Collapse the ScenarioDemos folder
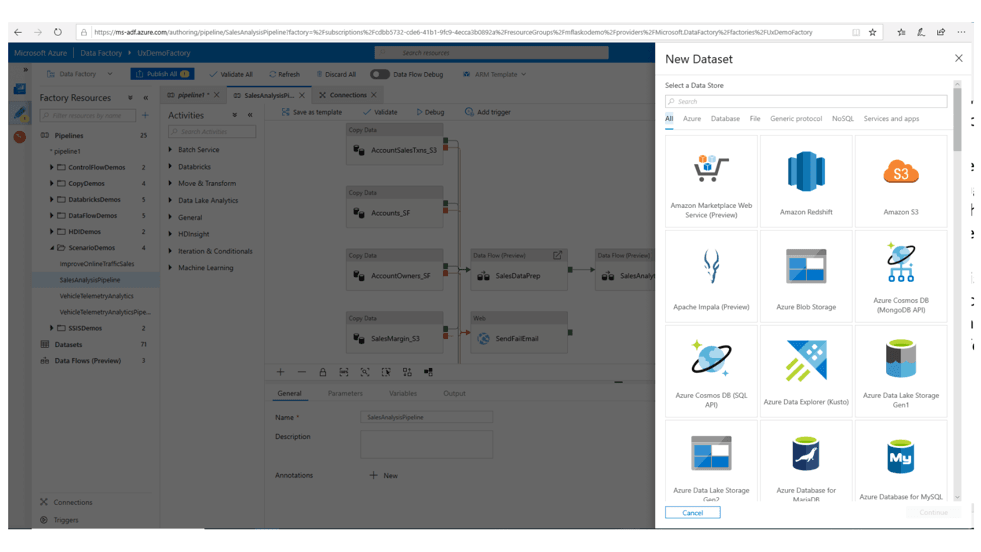This screenshot has width=981, height=552. tap(51, 248)
